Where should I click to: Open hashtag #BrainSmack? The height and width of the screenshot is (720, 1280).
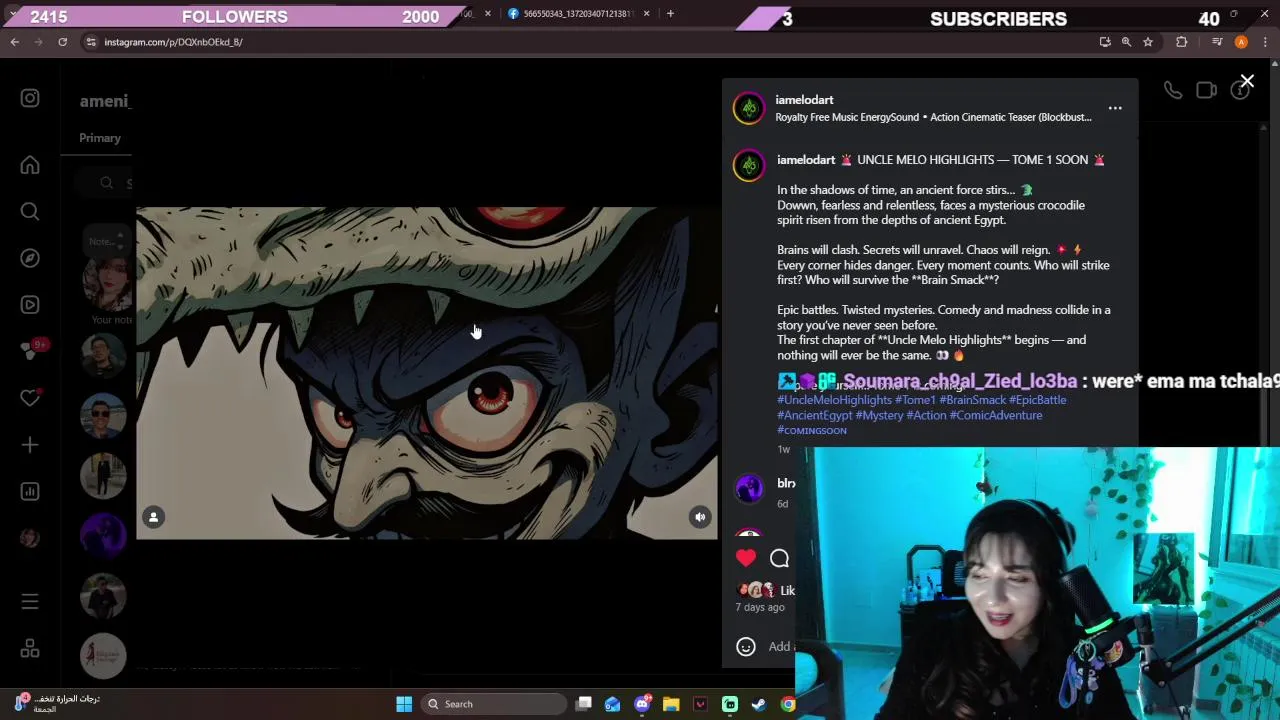click(972, 400)
